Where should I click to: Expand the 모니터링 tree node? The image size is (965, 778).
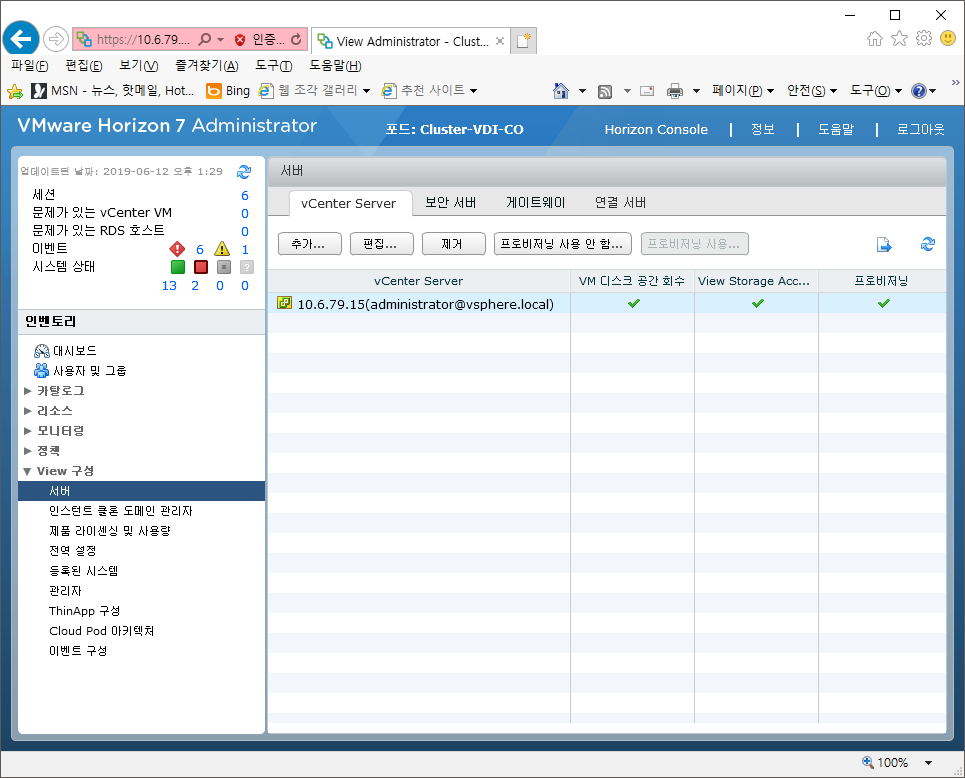tap(27, 431)
